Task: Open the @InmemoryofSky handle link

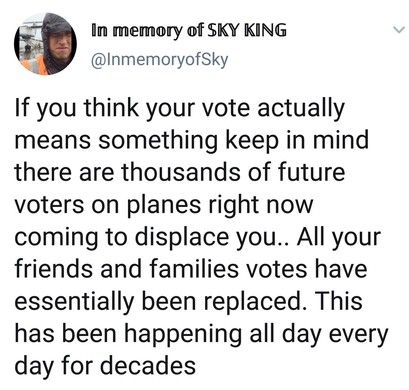Action: (159, 60)
